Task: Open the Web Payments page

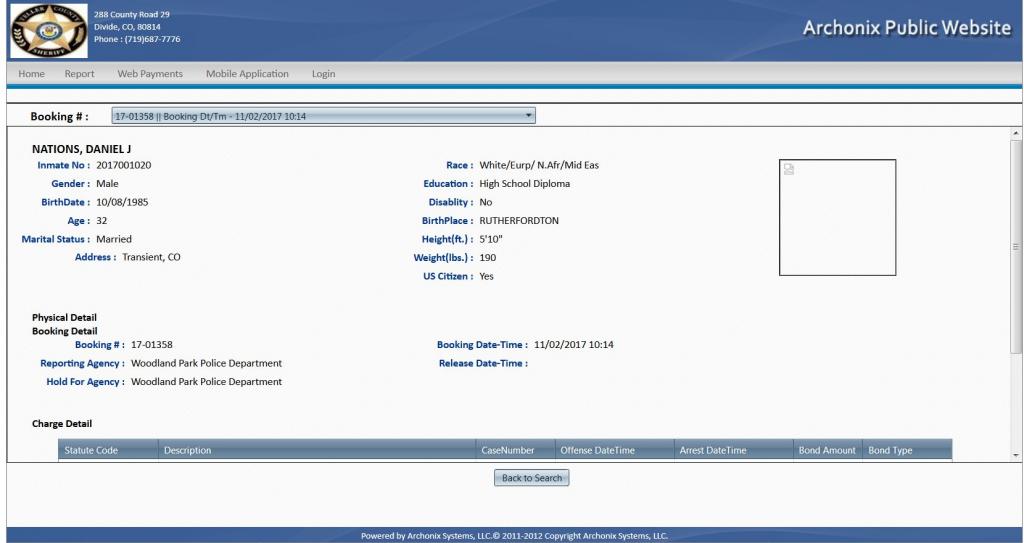Action: 150,74
